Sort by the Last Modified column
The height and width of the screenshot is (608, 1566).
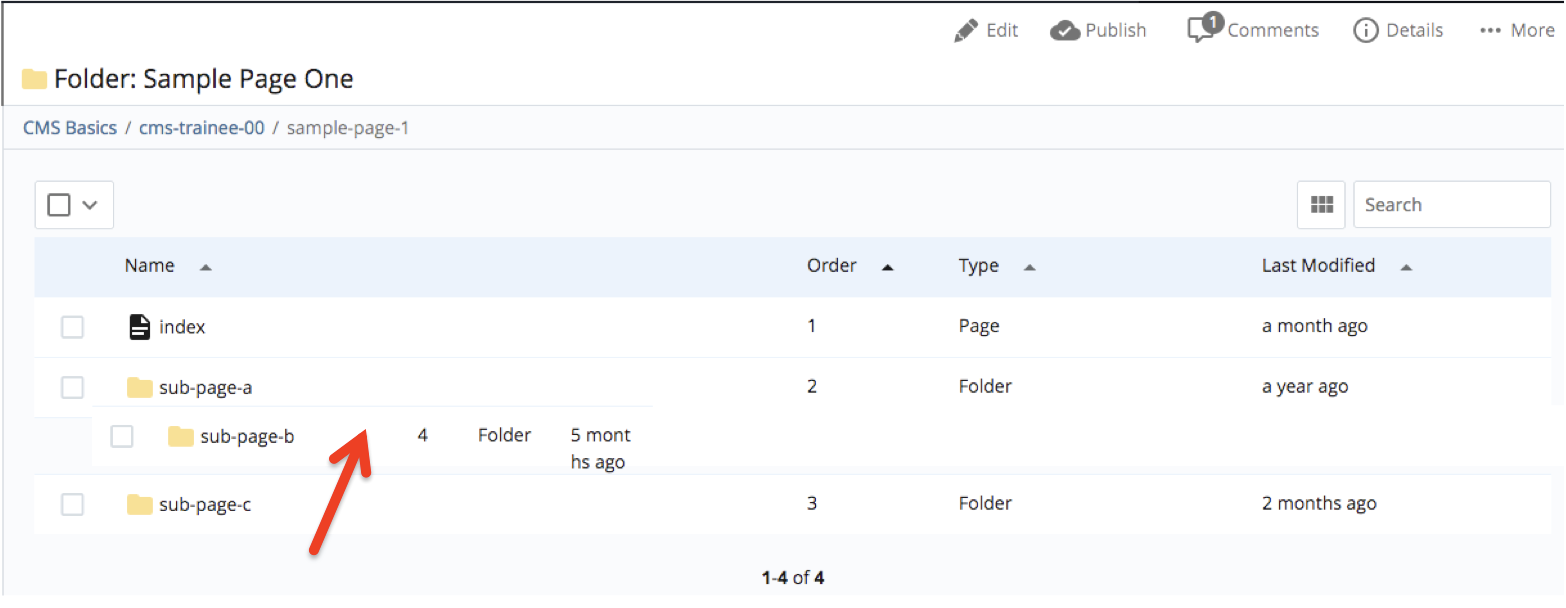point(1318,266)
